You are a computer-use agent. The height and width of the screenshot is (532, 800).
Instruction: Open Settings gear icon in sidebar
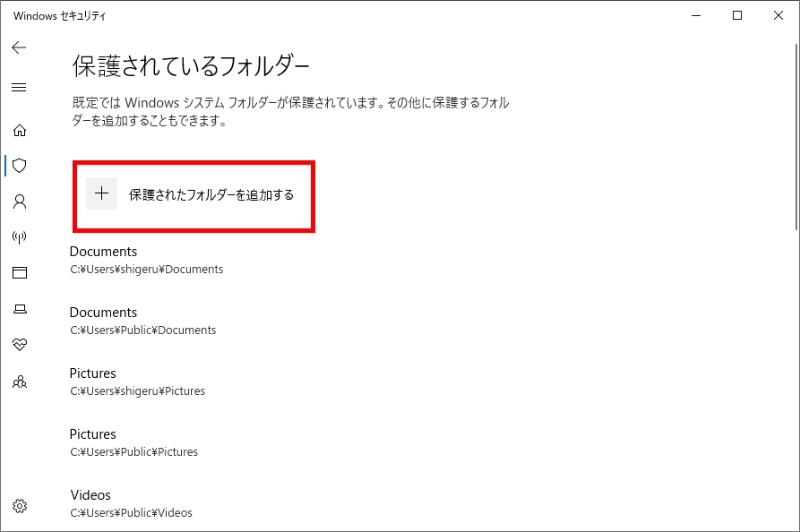point(19,506)
